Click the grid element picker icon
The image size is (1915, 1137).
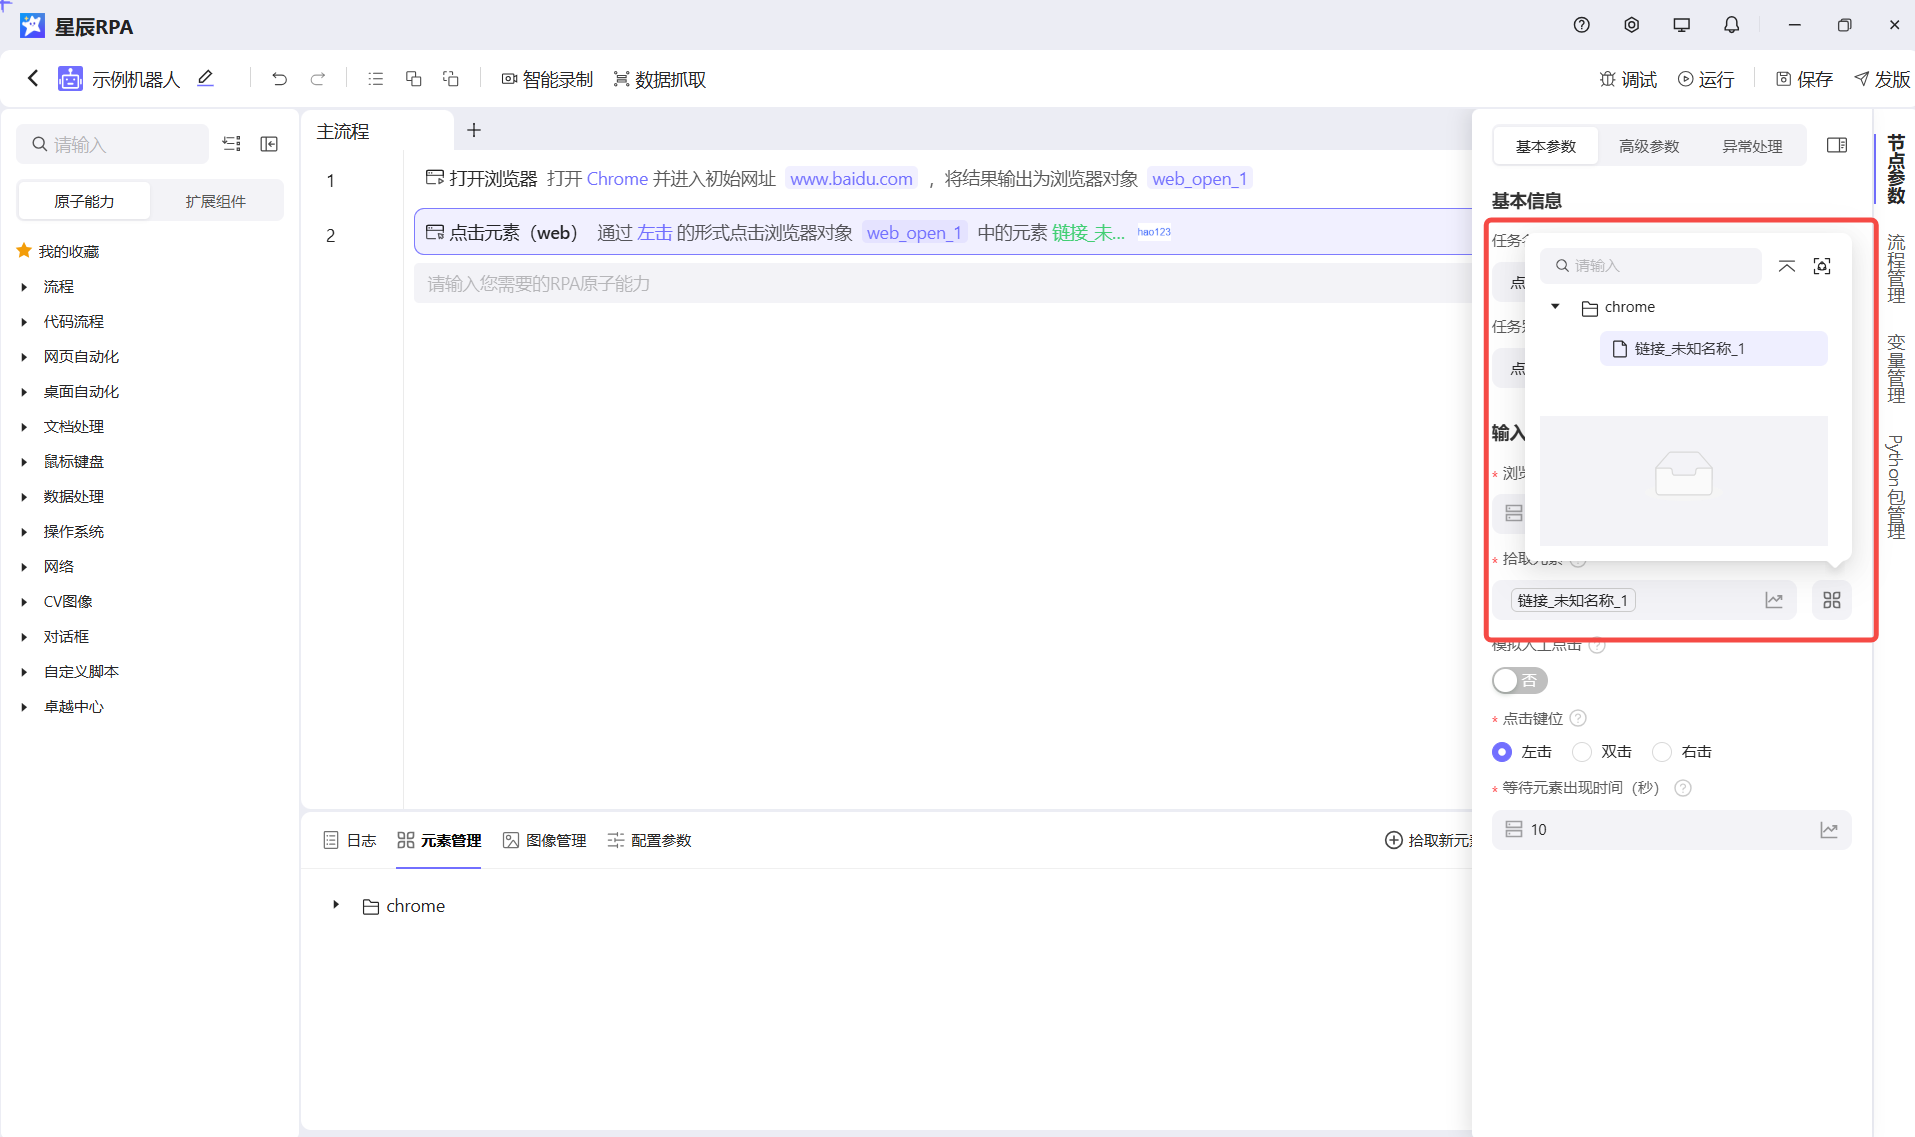1831,600
